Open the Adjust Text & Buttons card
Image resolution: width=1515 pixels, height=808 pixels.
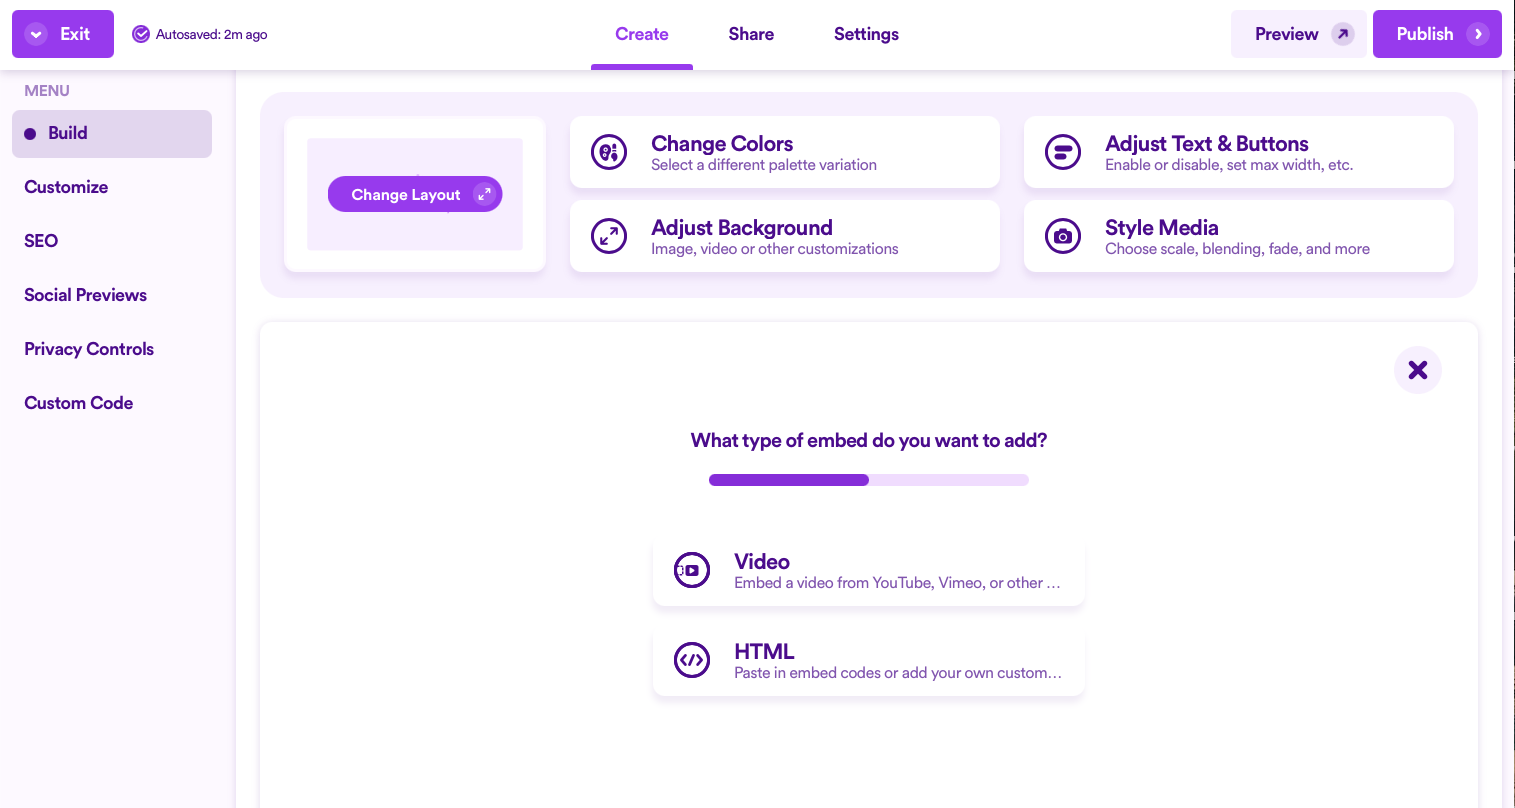tap(1239, 152)
